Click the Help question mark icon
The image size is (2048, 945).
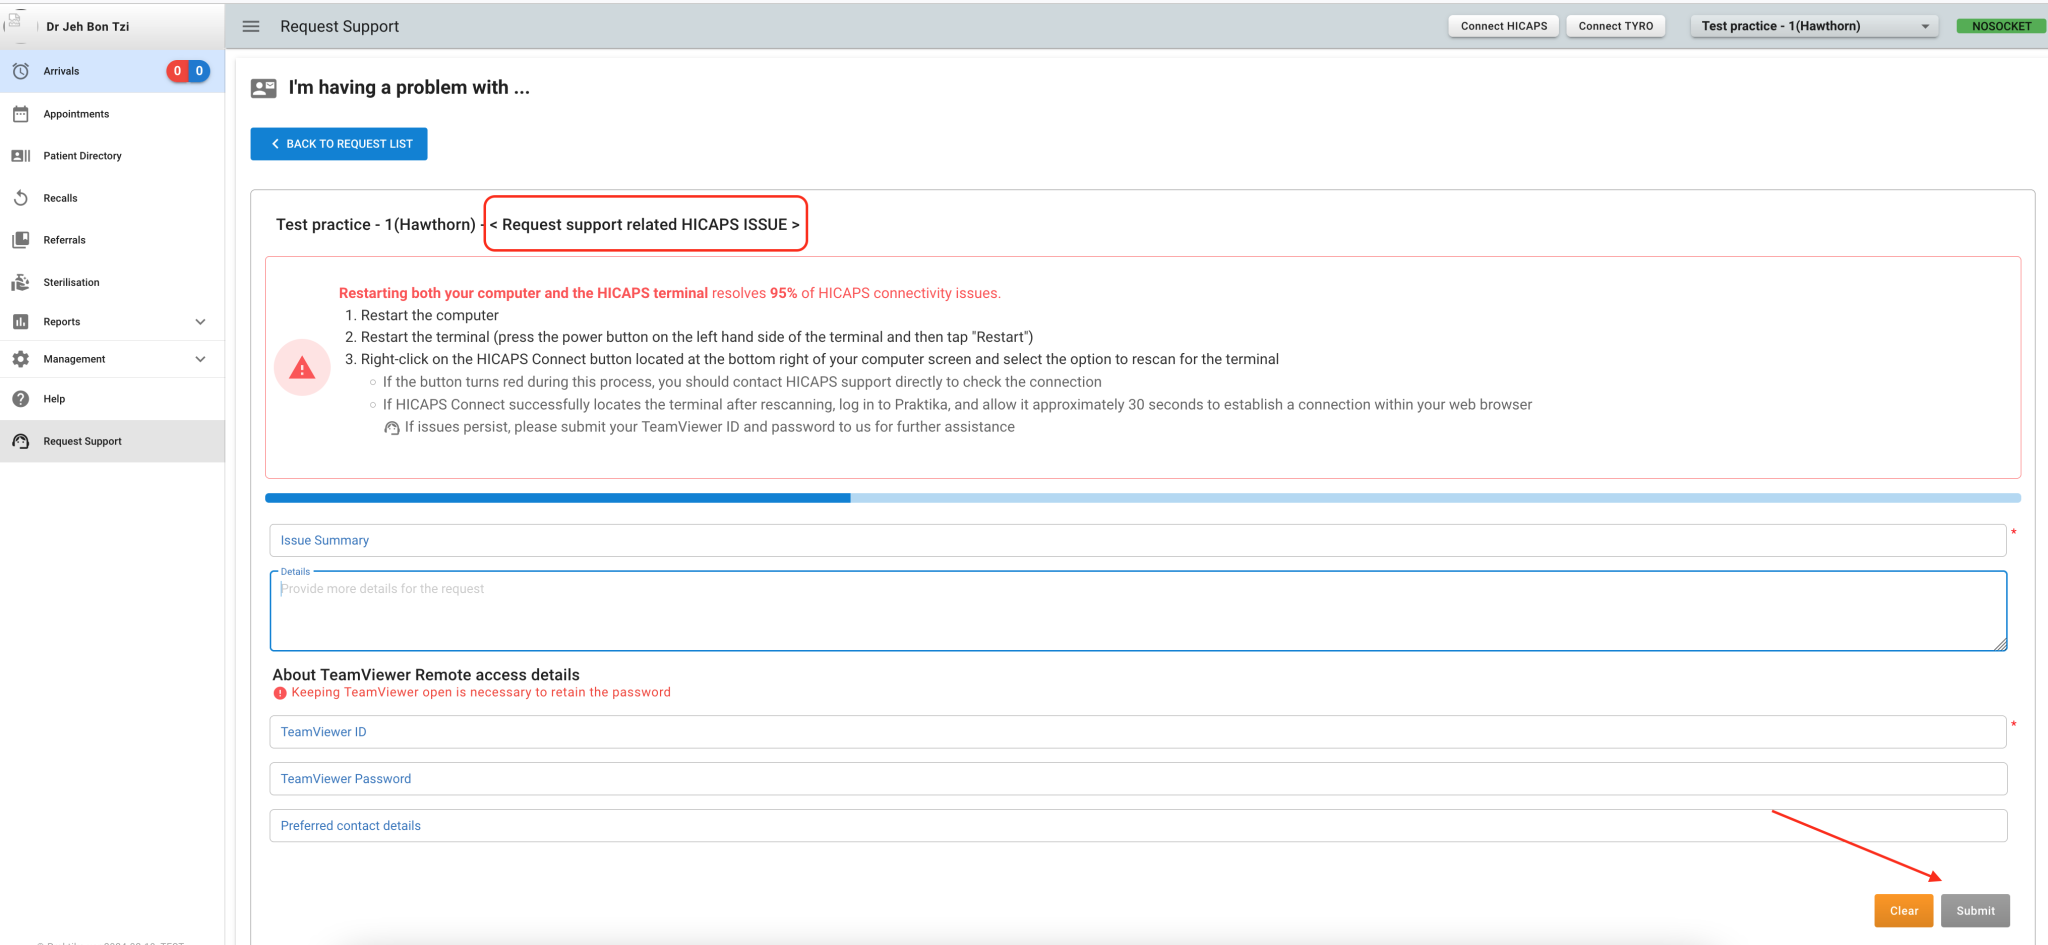20,399
